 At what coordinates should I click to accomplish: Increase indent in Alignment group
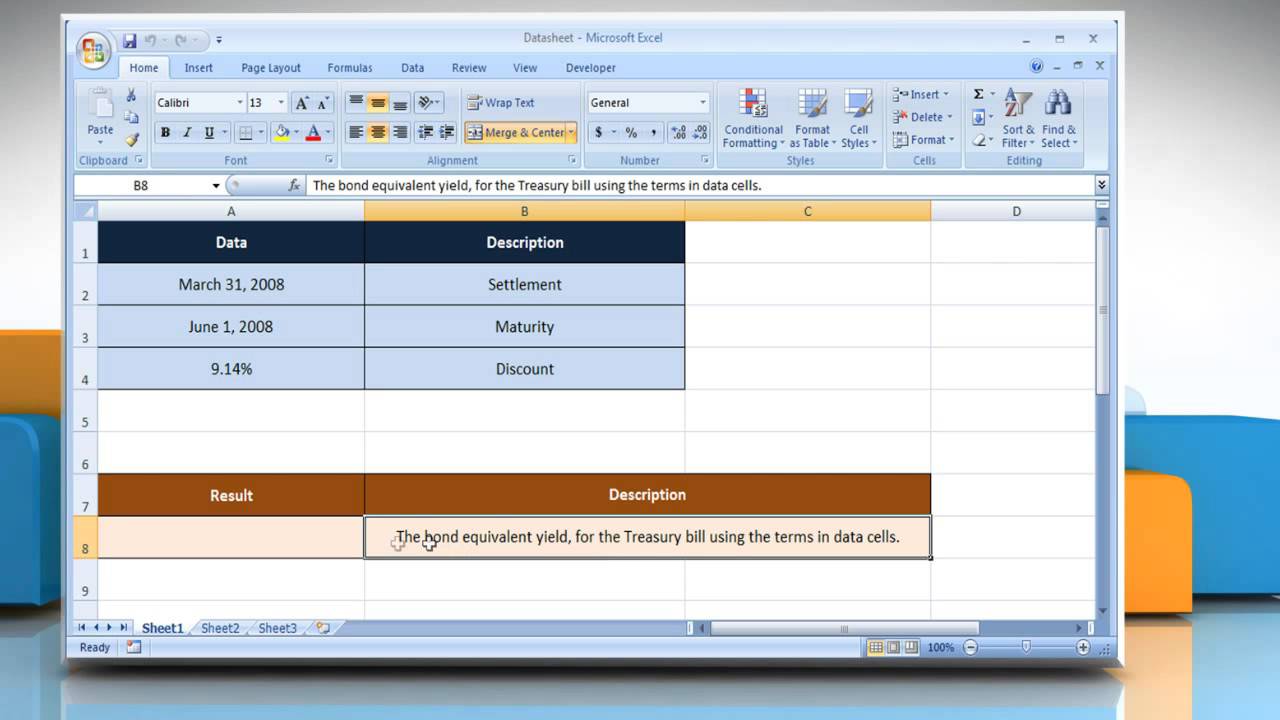[x=447, y=132]
